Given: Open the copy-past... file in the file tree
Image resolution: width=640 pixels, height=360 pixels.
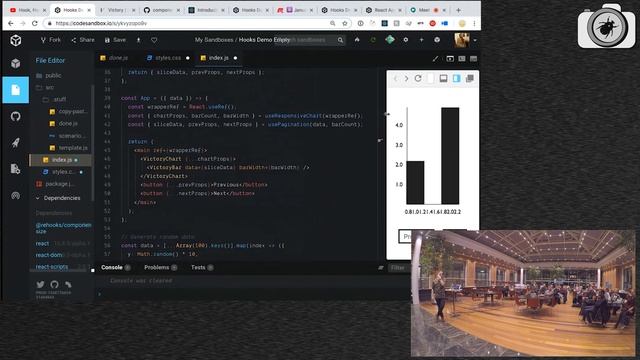Looking at the screenshot, I should [x=68, y=111].
